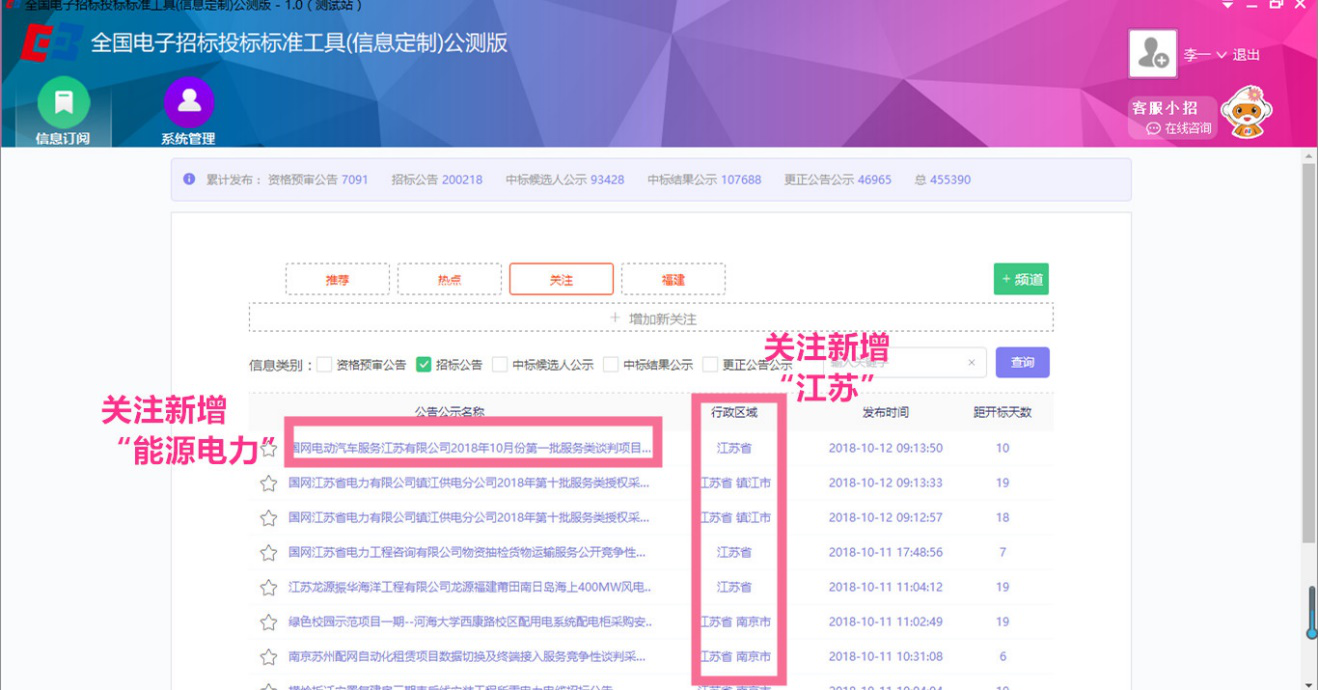Click the user avatar picture

pos(1152,53)
